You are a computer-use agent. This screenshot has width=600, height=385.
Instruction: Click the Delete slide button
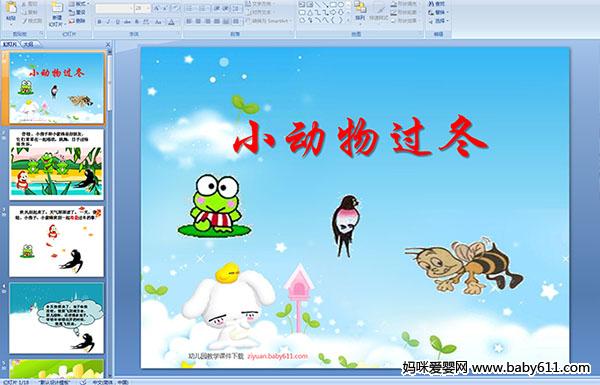77,21
